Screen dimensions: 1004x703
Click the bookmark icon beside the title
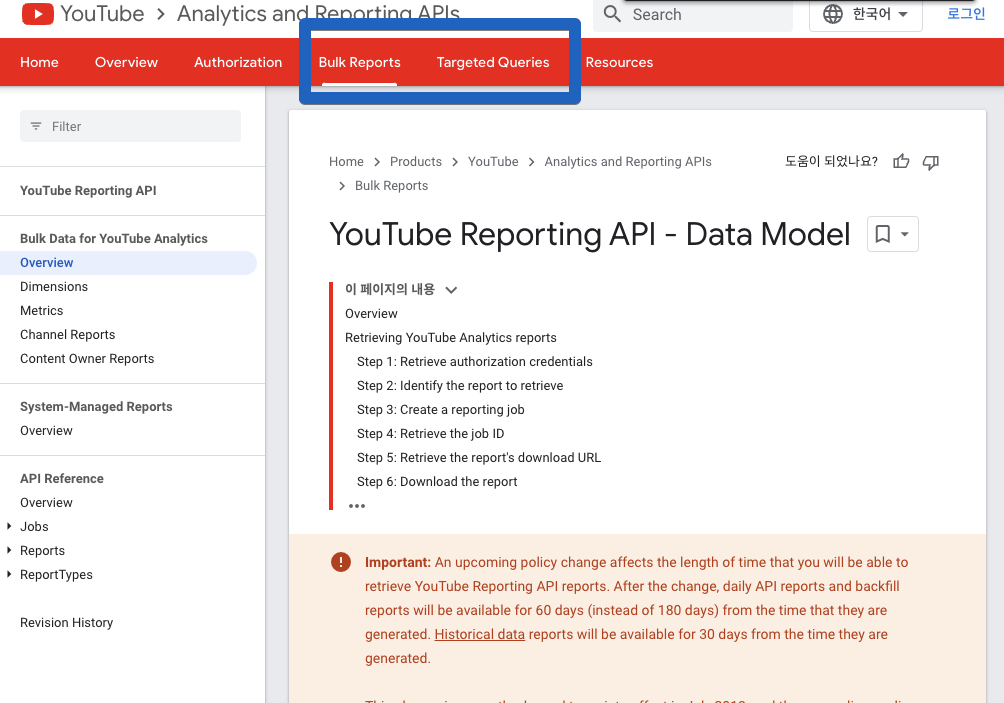(882, 234)
